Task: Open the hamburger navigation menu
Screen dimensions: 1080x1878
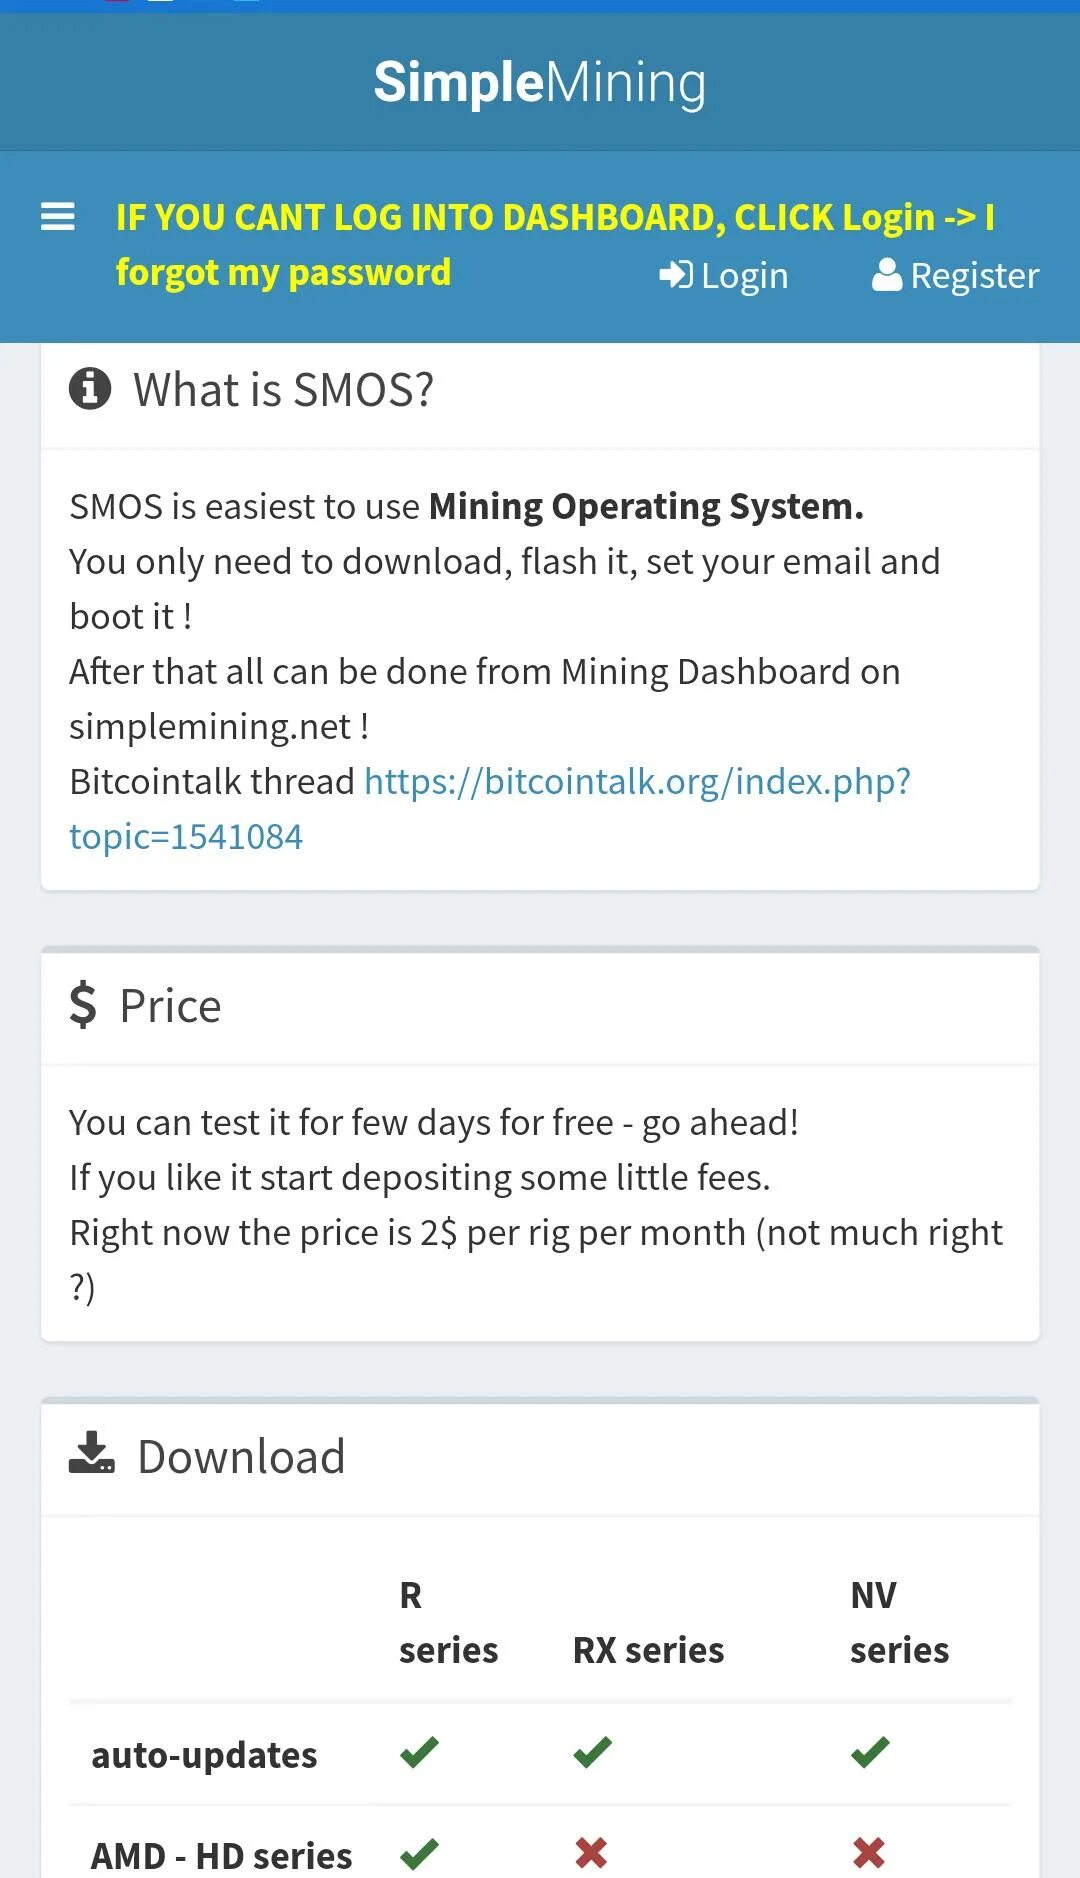Action: point(58,217)
